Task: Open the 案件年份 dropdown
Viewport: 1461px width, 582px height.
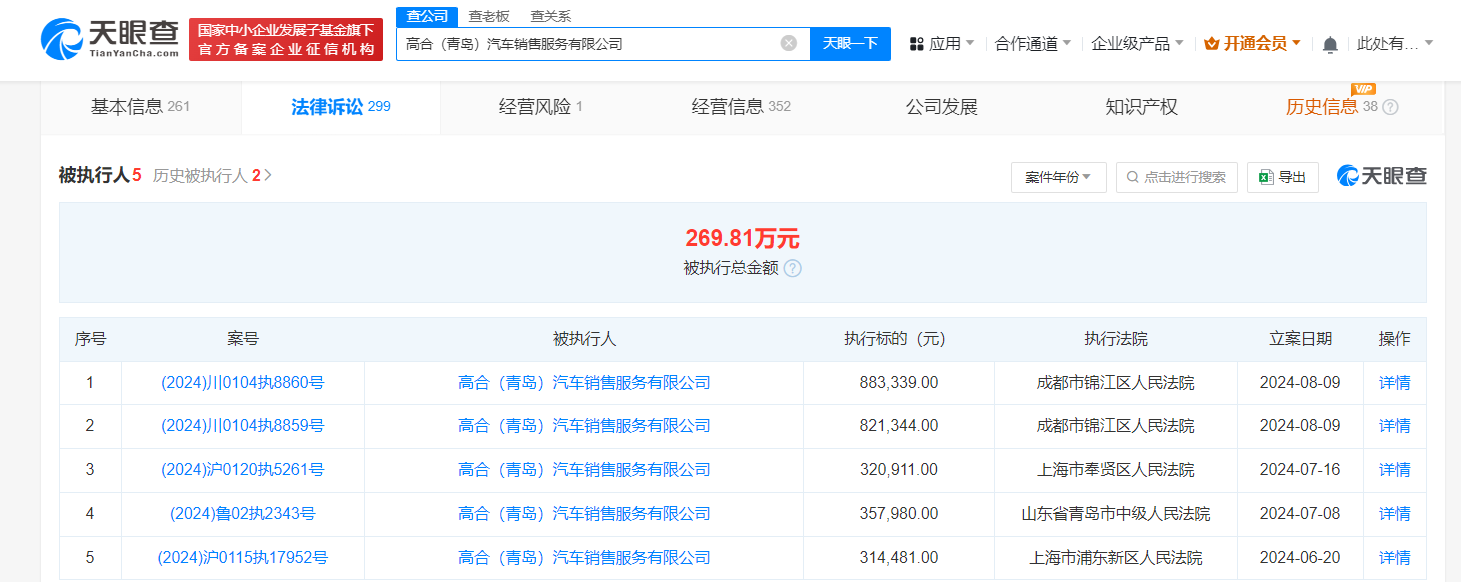Action: pos(1058,176)
